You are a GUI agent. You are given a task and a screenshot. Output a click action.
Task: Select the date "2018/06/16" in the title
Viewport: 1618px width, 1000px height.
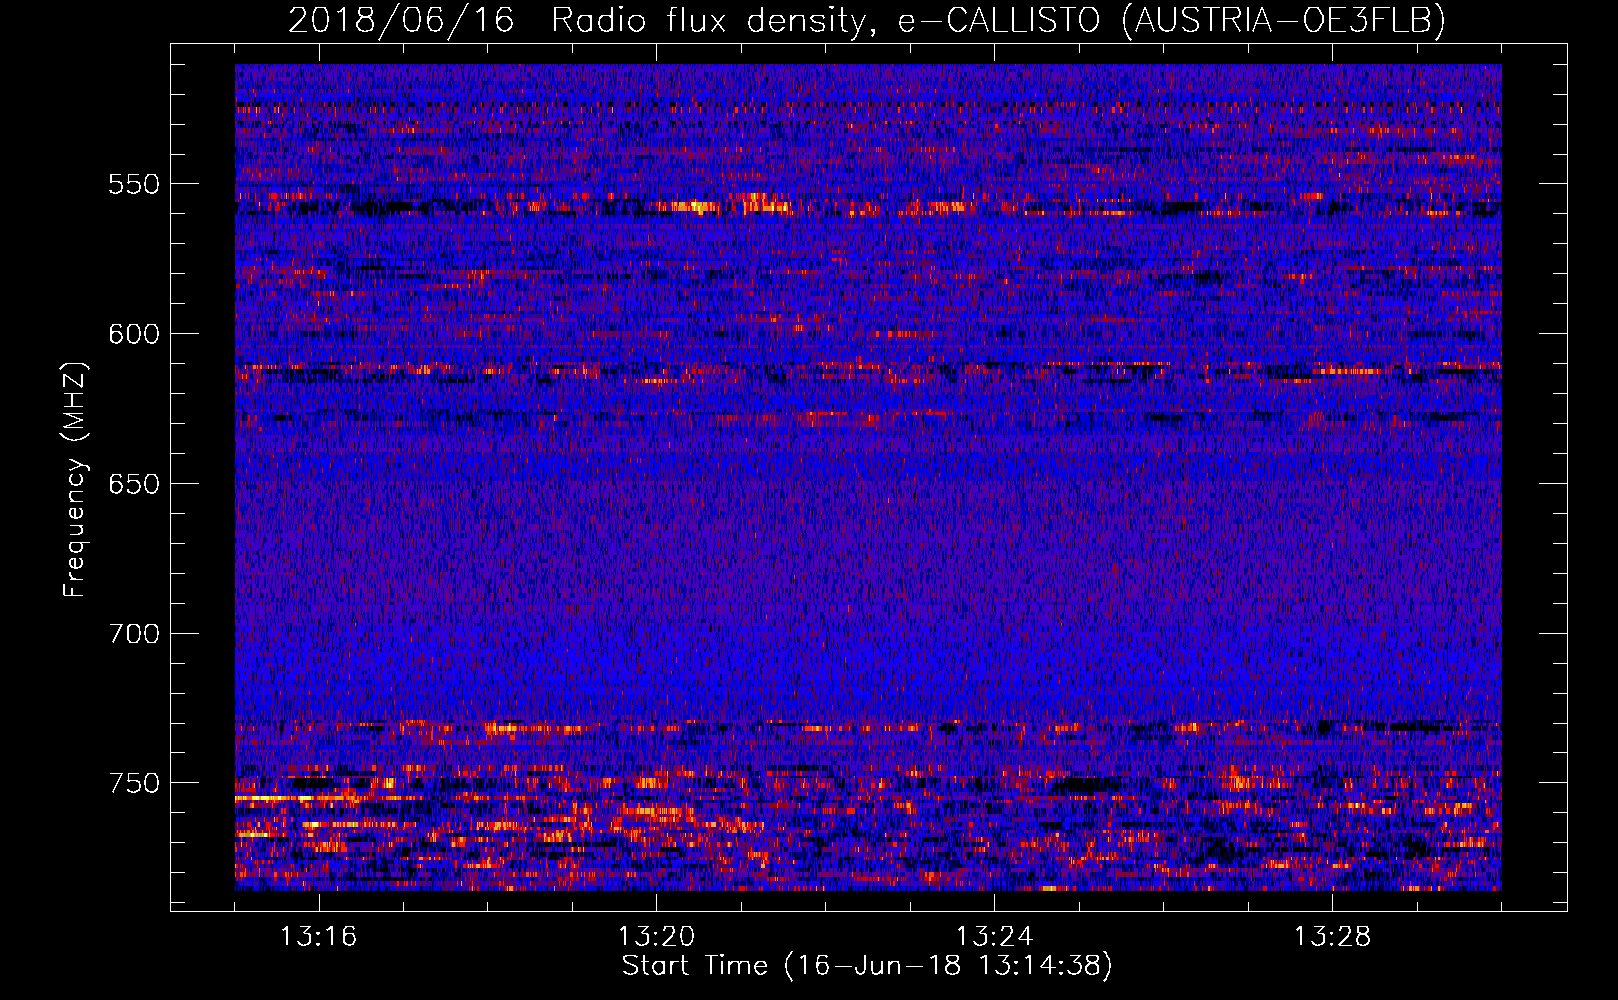(401, 20)
